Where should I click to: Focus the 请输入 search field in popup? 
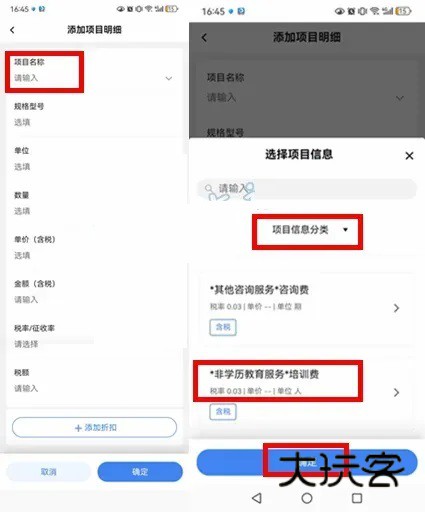click(307, 189)
